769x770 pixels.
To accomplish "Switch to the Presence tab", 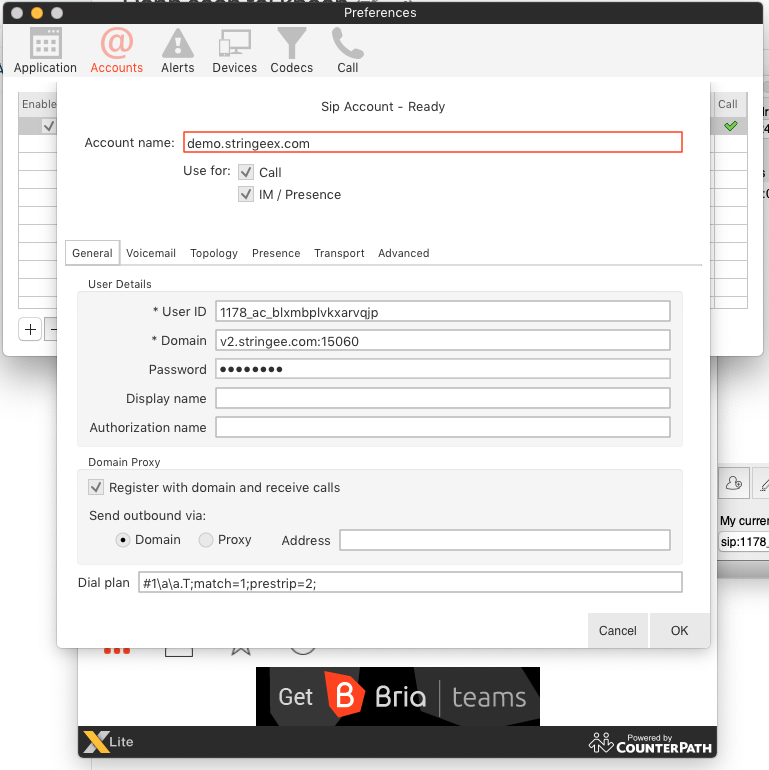I will (x=276, y=253).
